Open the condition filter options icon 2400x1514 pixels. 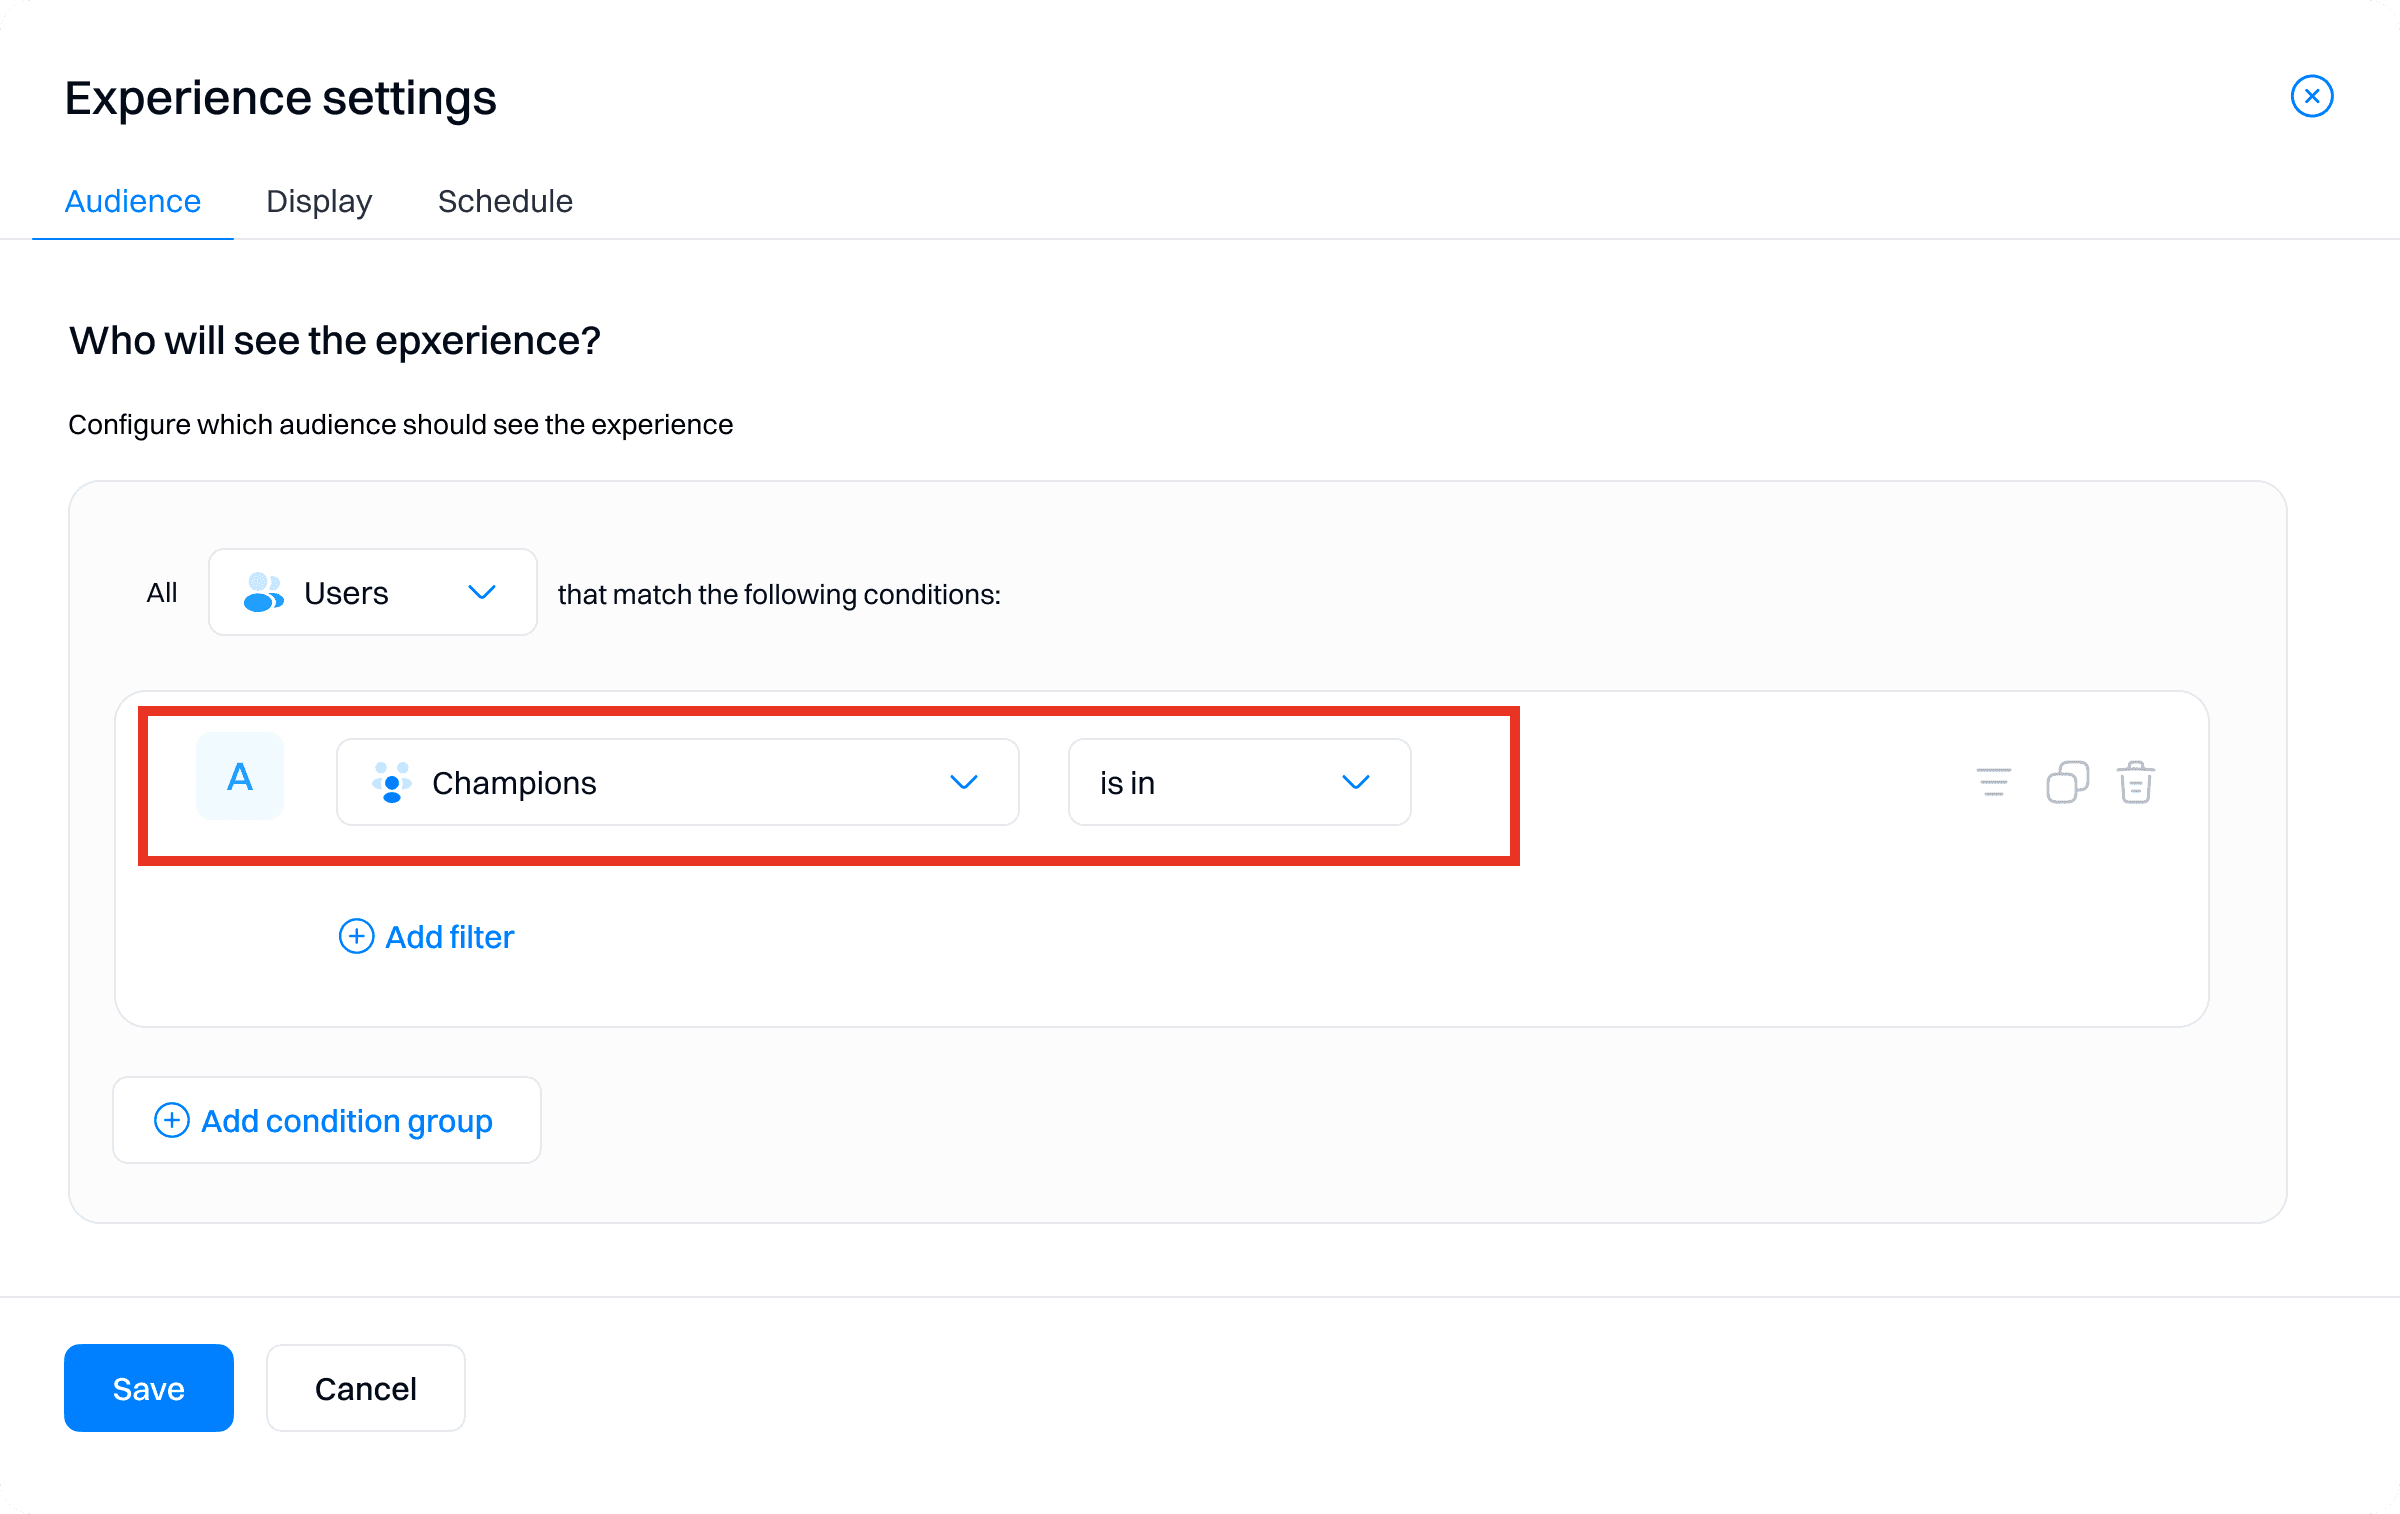coord(1992,782)
